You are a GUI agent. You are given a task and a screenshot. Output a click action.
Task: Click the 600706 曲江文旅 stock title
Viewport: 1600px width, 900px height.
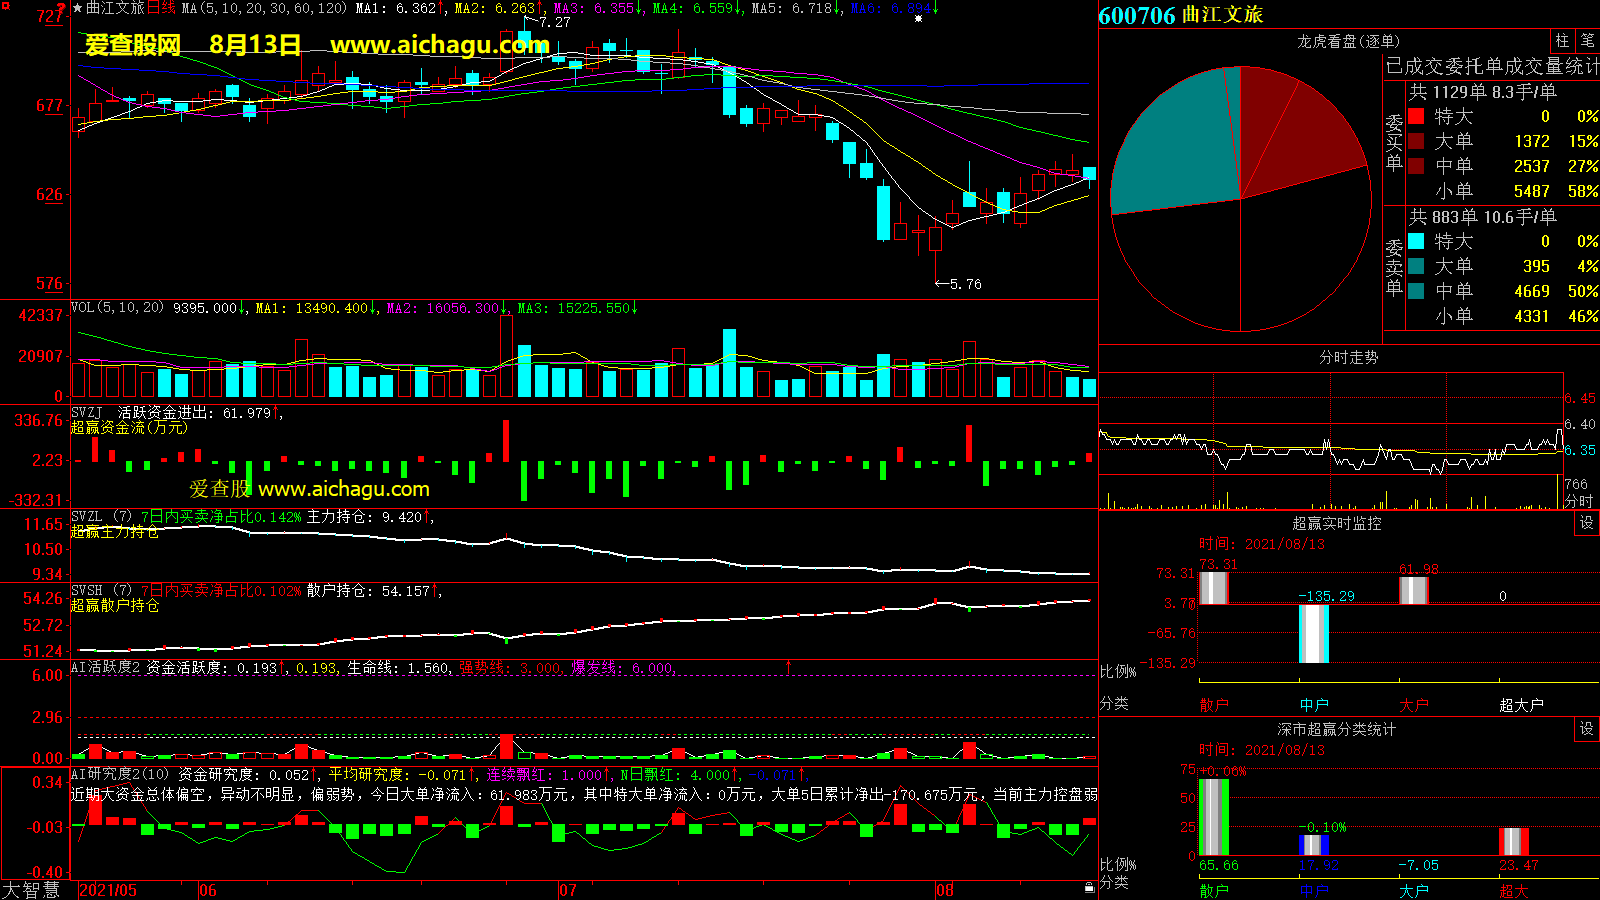pos(1180,15)
